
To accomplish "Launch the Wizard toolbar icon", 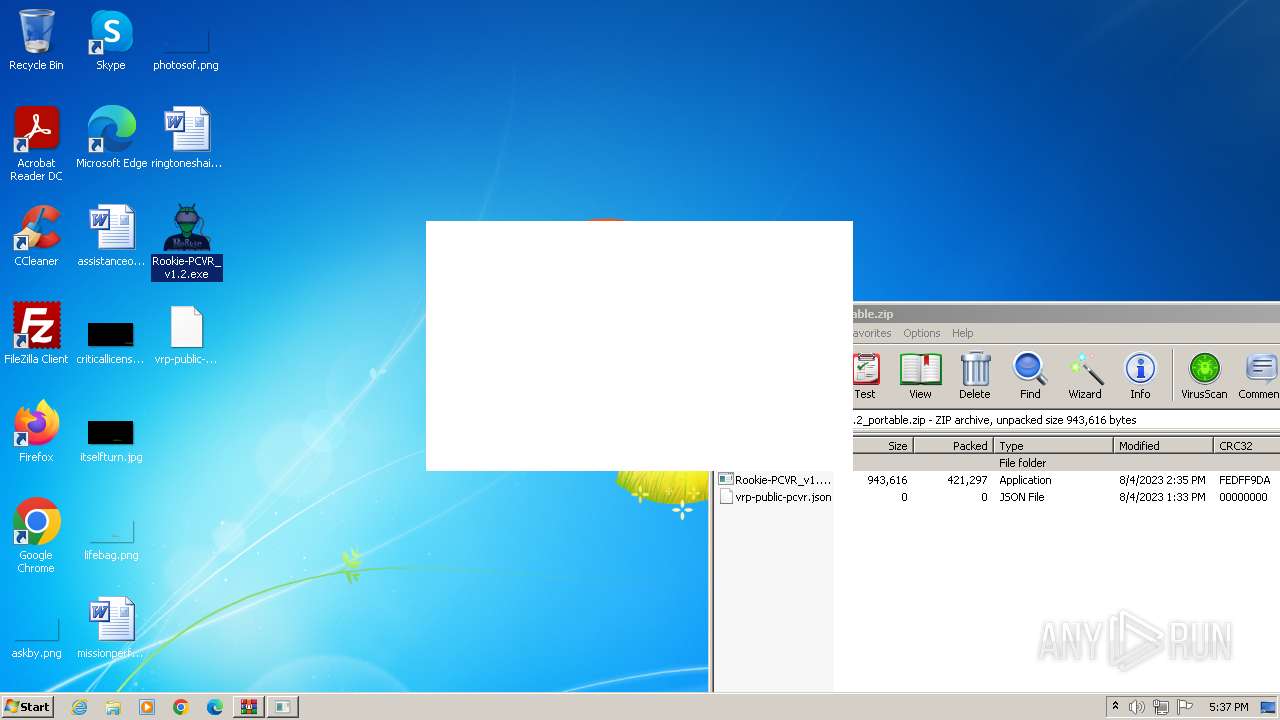I will coord(1085,376).
